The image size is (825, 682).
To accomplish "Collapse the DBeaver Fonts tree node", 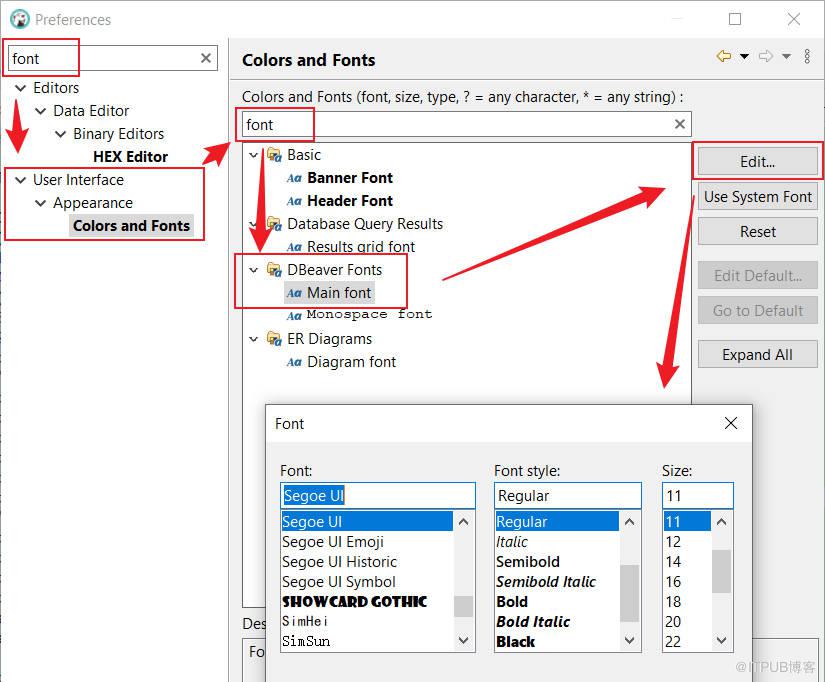I will click(254, 270).
